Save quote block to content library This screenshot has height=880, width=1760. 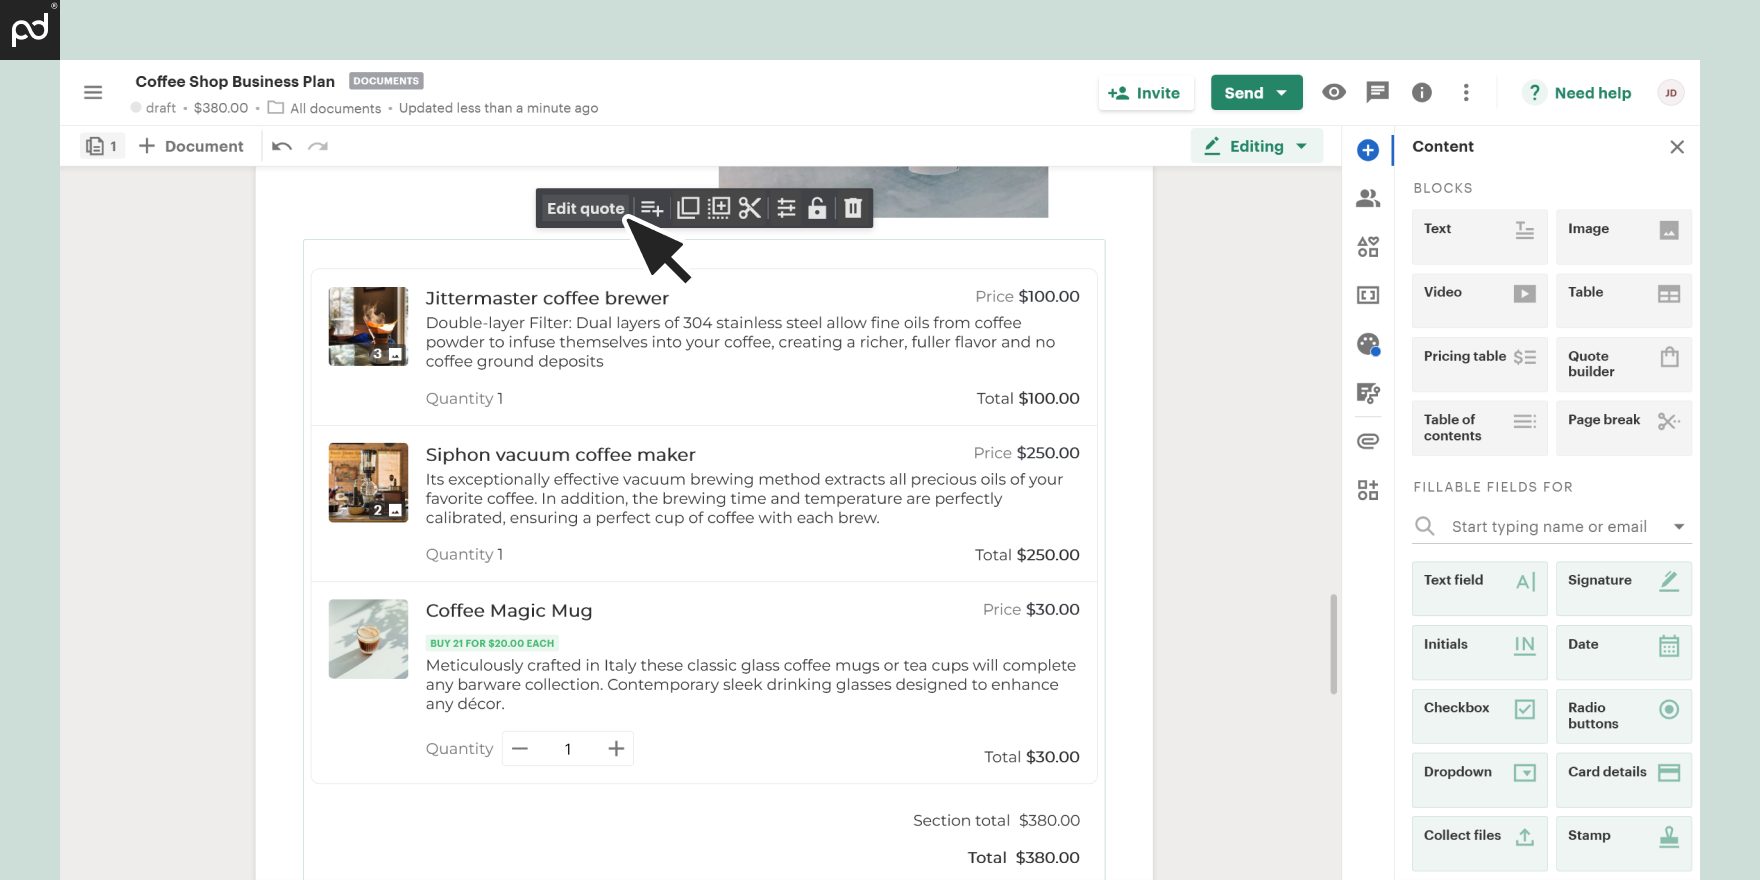click(x=719, y=208)
